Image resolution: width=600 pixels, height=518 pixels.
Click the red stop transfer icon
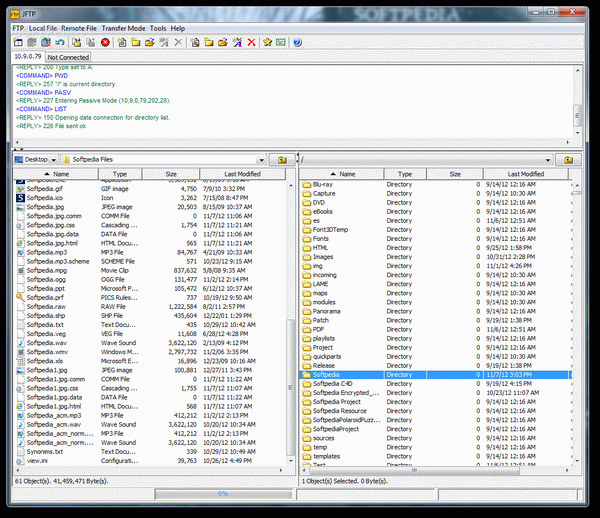pyautogui.click(x=106, y=43)
